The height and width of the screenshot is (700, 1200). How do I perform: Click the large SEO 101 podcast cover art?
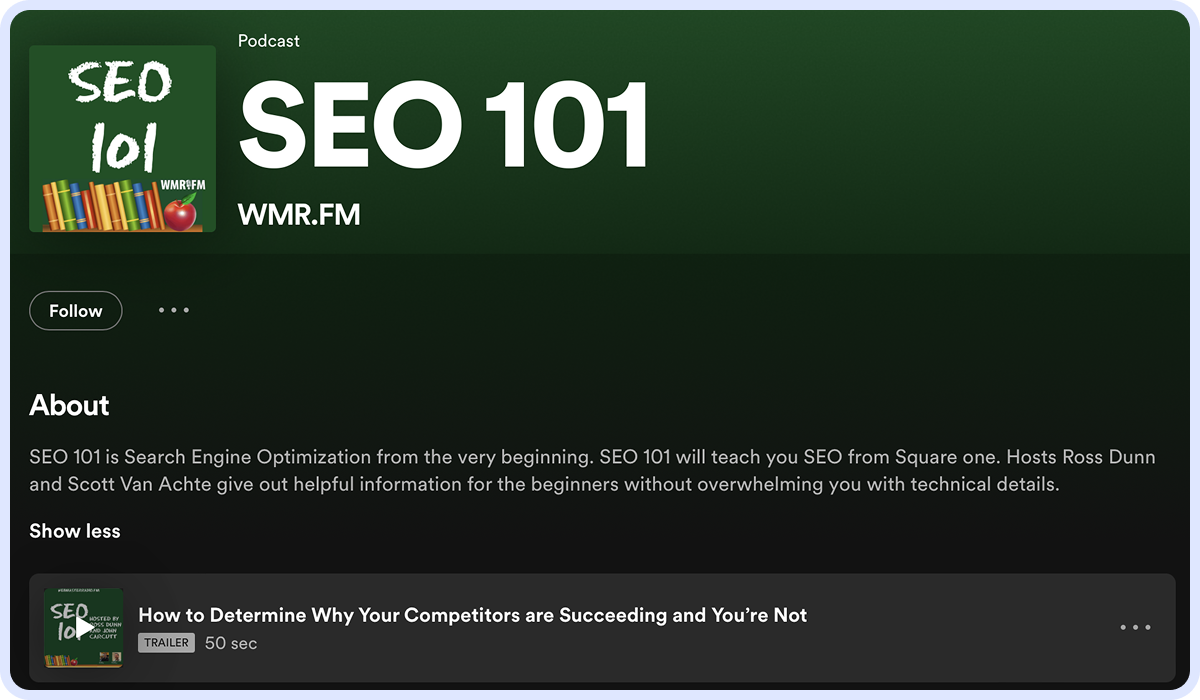pyautogui.click(x=122, y=138)
